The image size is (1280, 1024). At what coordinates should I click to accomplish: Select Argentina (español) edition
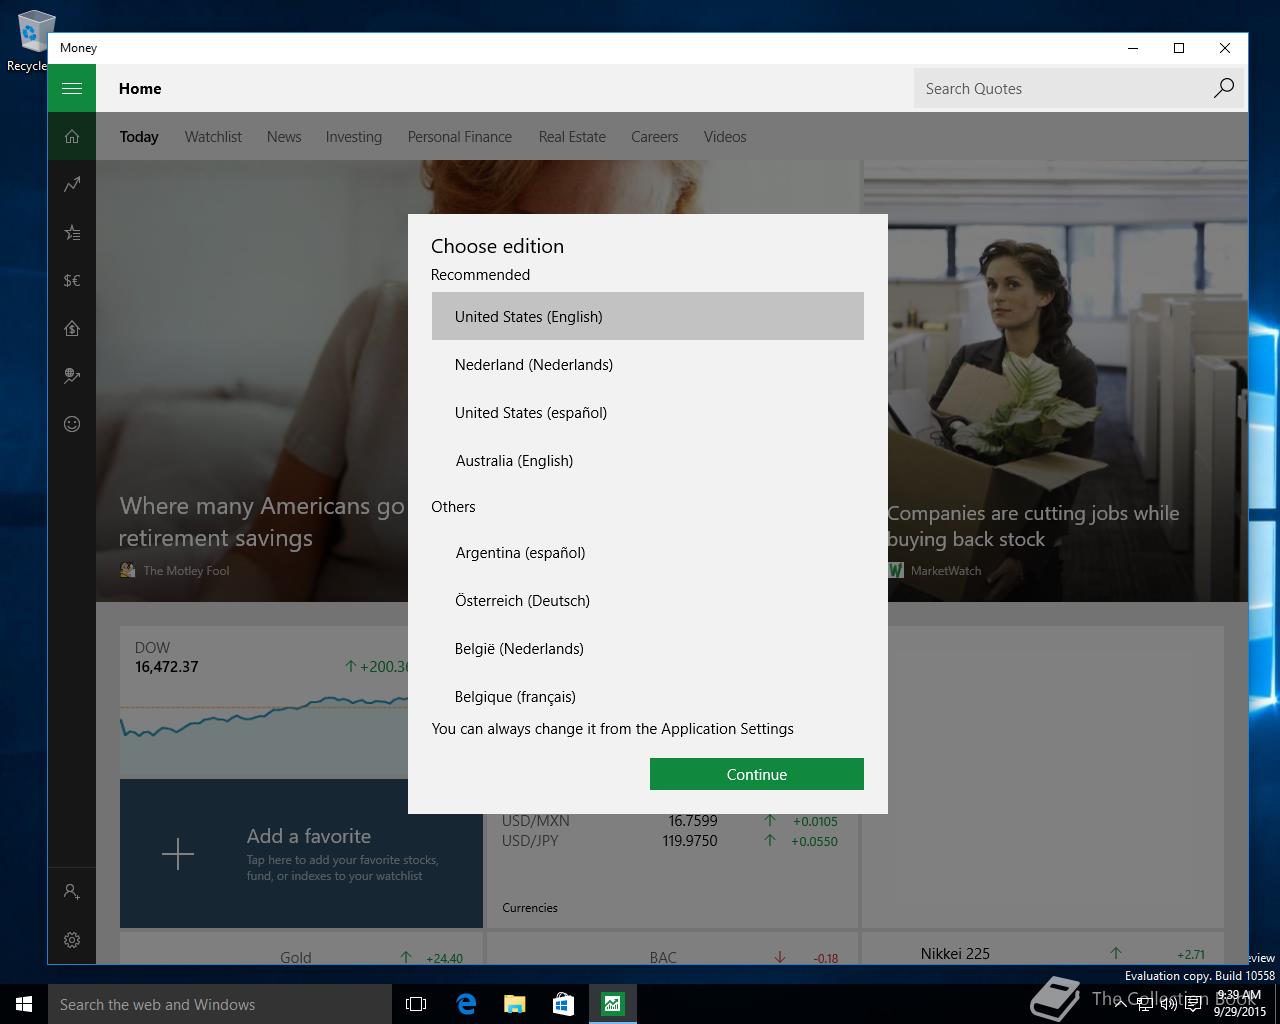point(648,552)
